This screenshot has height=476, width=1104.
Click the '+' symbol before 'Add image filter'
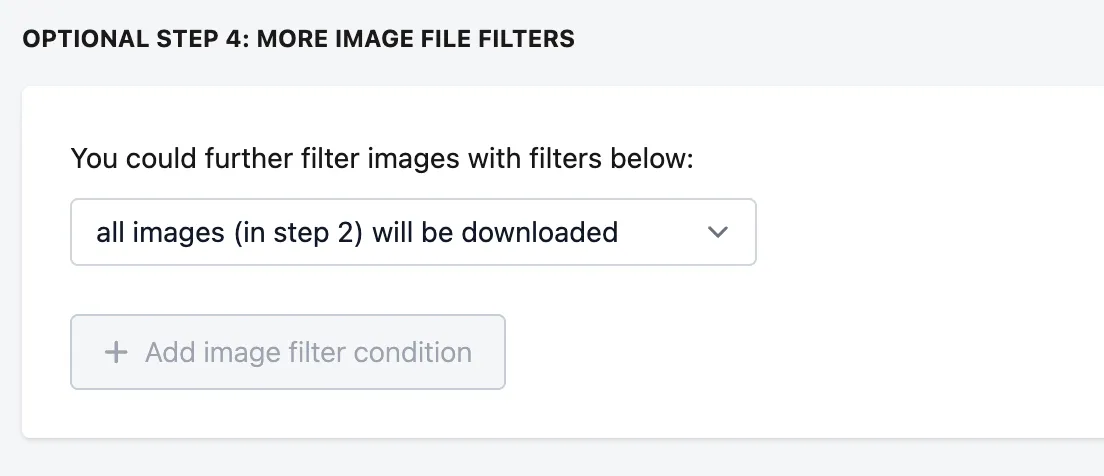pyautogui.click(x=115, y=352)
